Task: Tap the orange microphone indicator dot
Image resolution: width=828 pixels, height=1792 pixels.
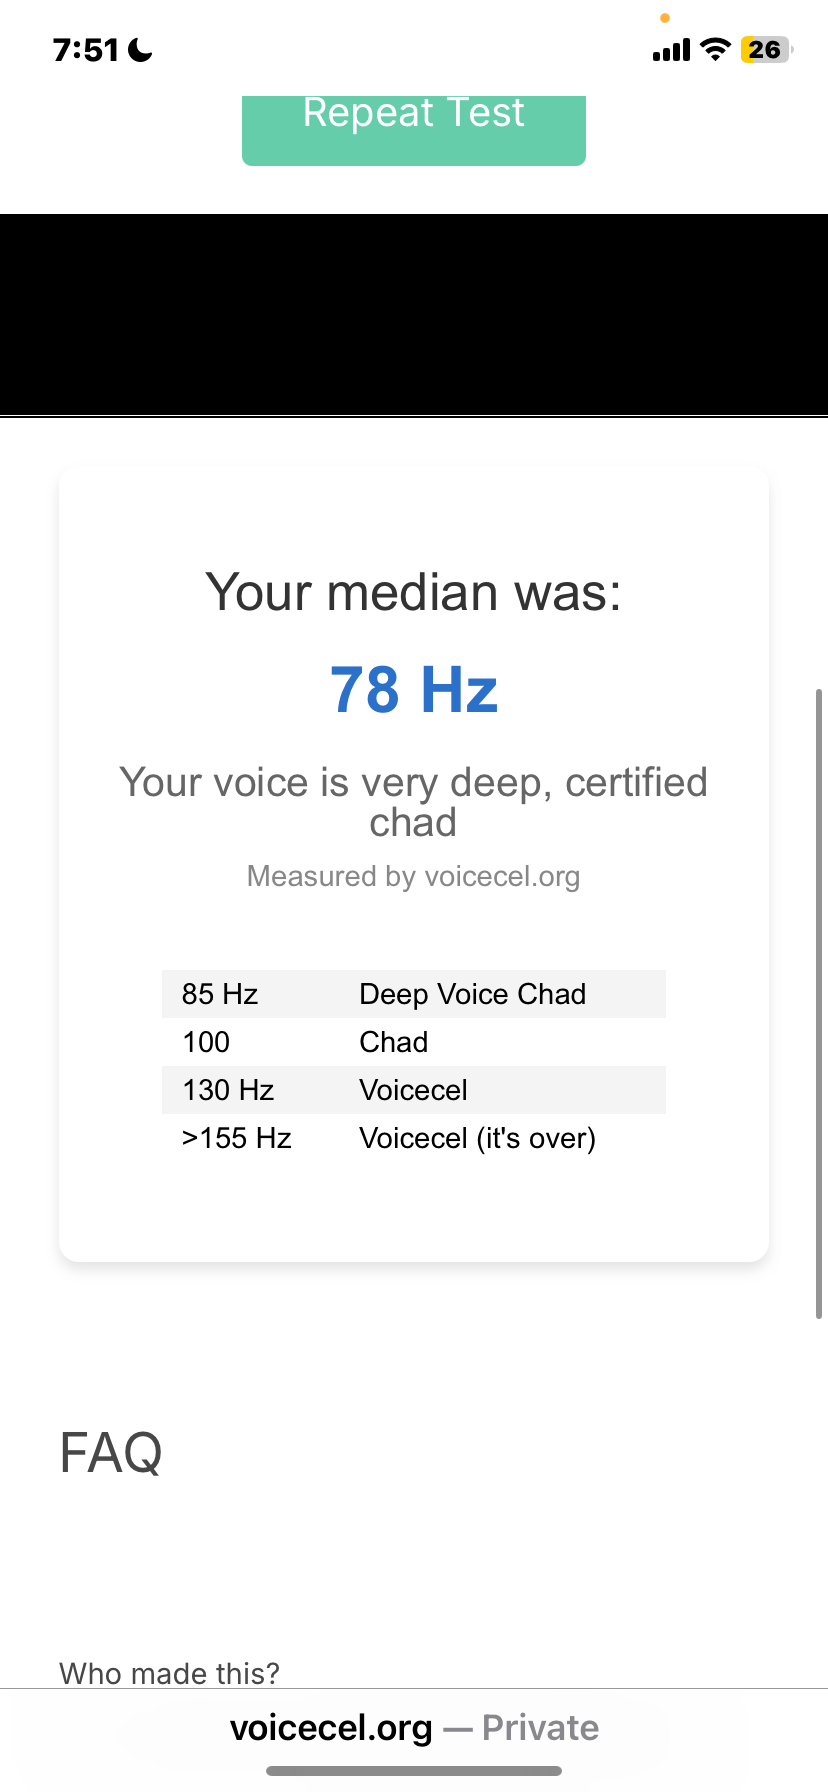Action: pos(665,18)
